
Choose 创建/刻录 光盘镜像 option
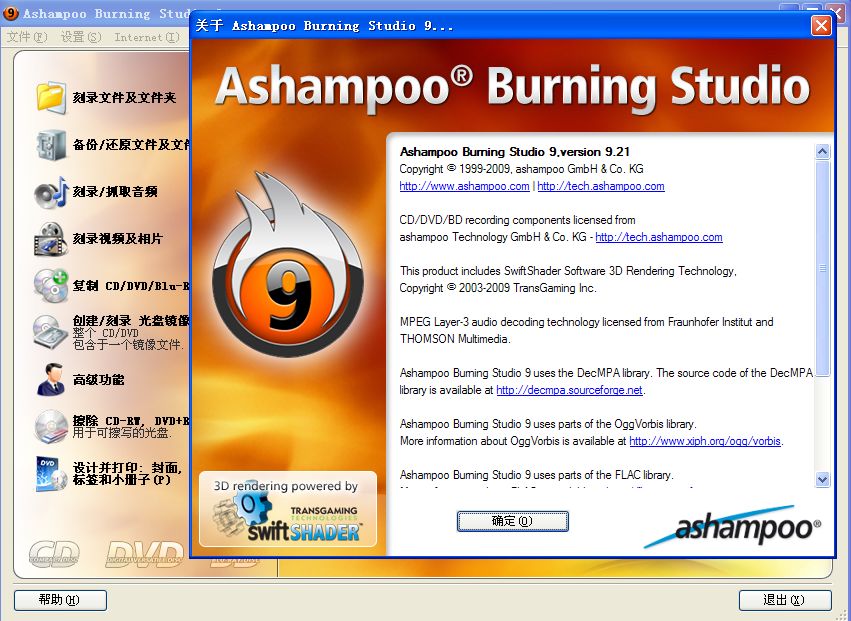point(131,320)
